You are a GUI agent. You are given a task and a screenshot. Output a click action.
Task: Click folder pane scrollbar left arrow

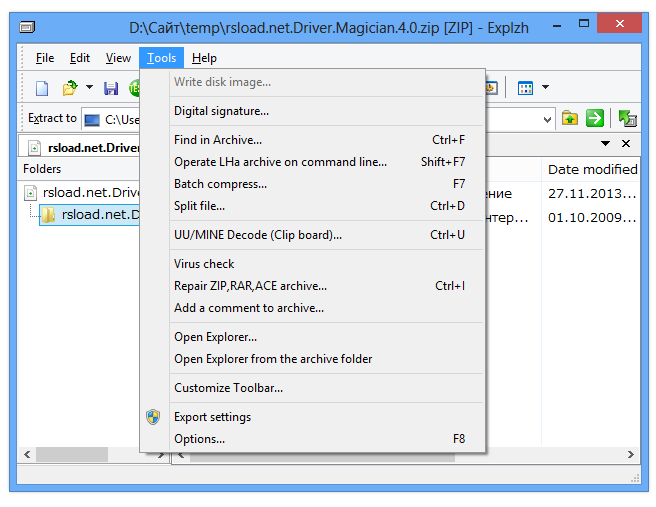point(27,455)
